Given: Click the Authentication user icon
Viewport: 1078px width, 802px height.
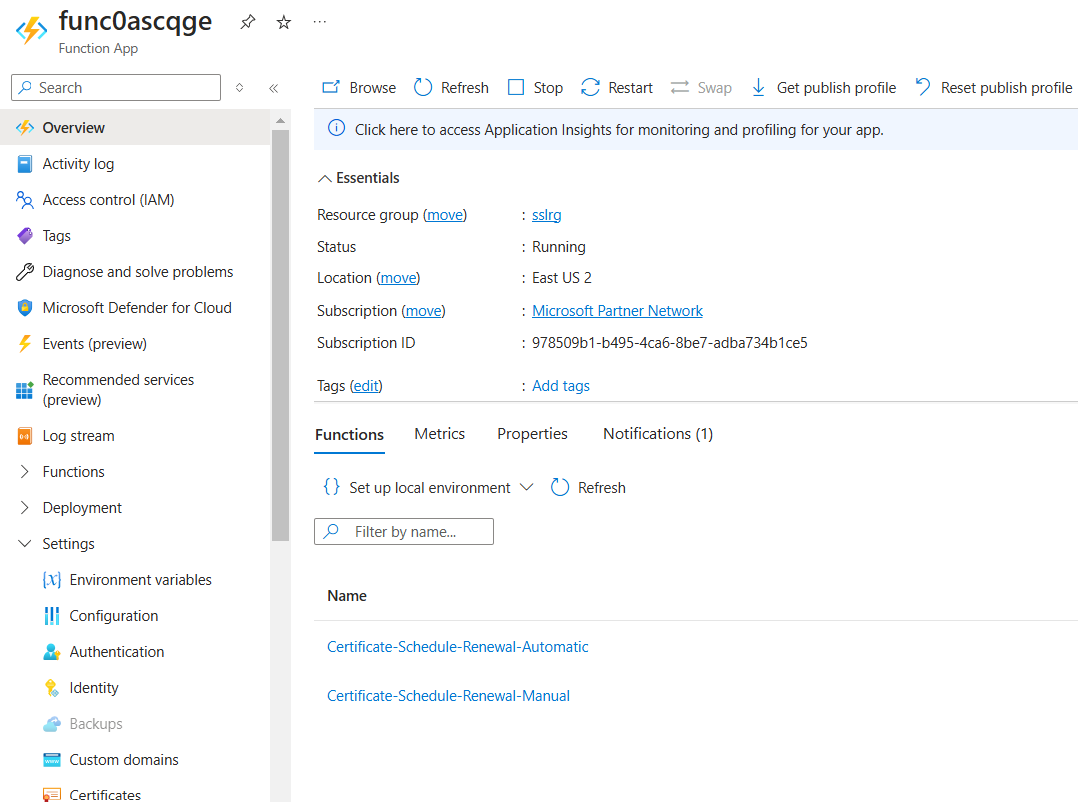Looking at the screenshot, I should pyautogui.click(x=52, y=651).
